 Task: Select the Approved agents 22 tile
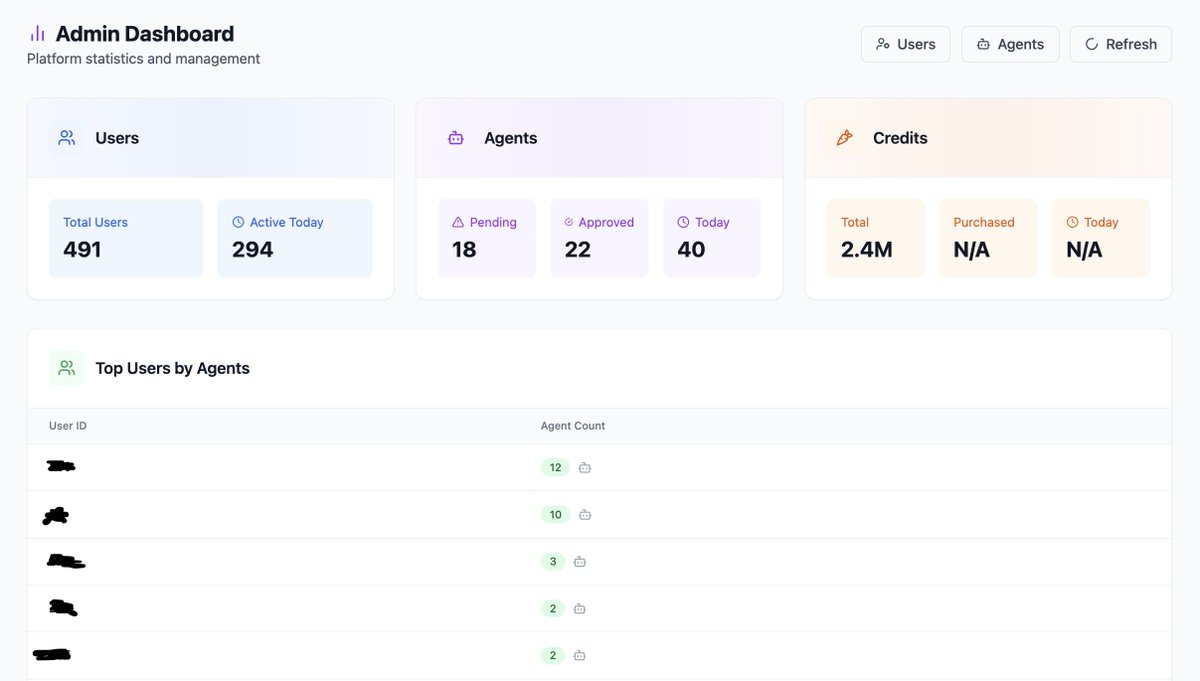coord(599,238)
